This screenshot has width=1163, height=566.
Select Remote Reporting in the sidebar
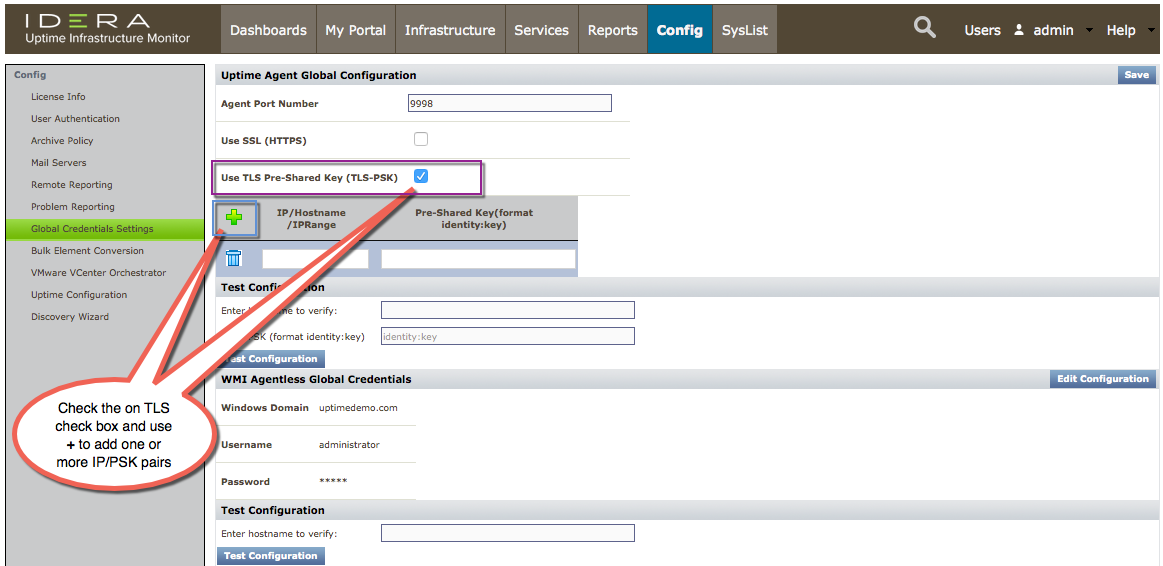pos(71,185)
